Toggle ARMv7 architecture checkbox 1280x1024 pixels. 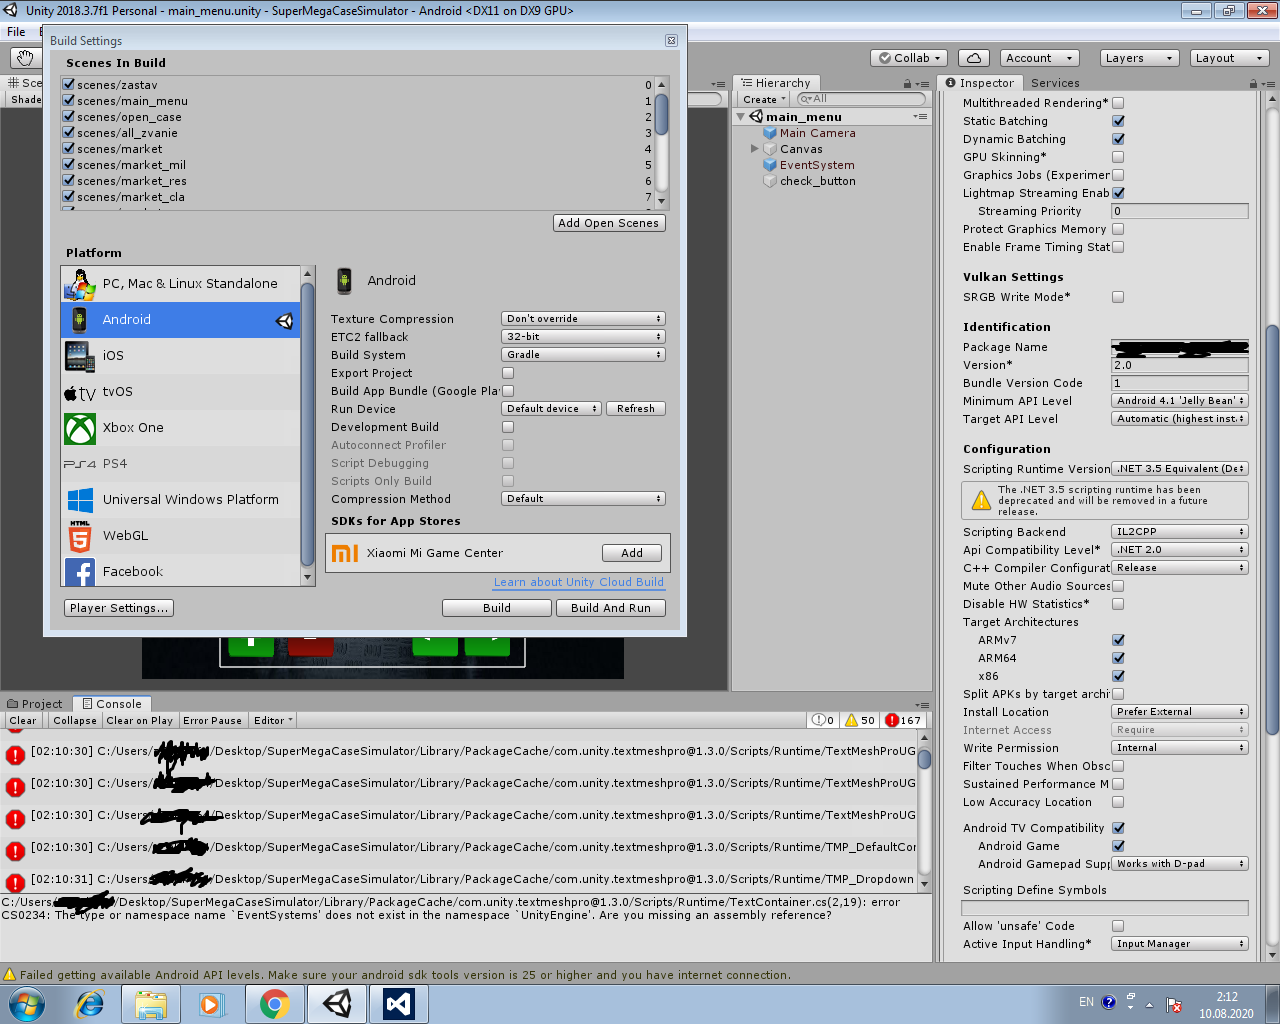(1118, 640)
